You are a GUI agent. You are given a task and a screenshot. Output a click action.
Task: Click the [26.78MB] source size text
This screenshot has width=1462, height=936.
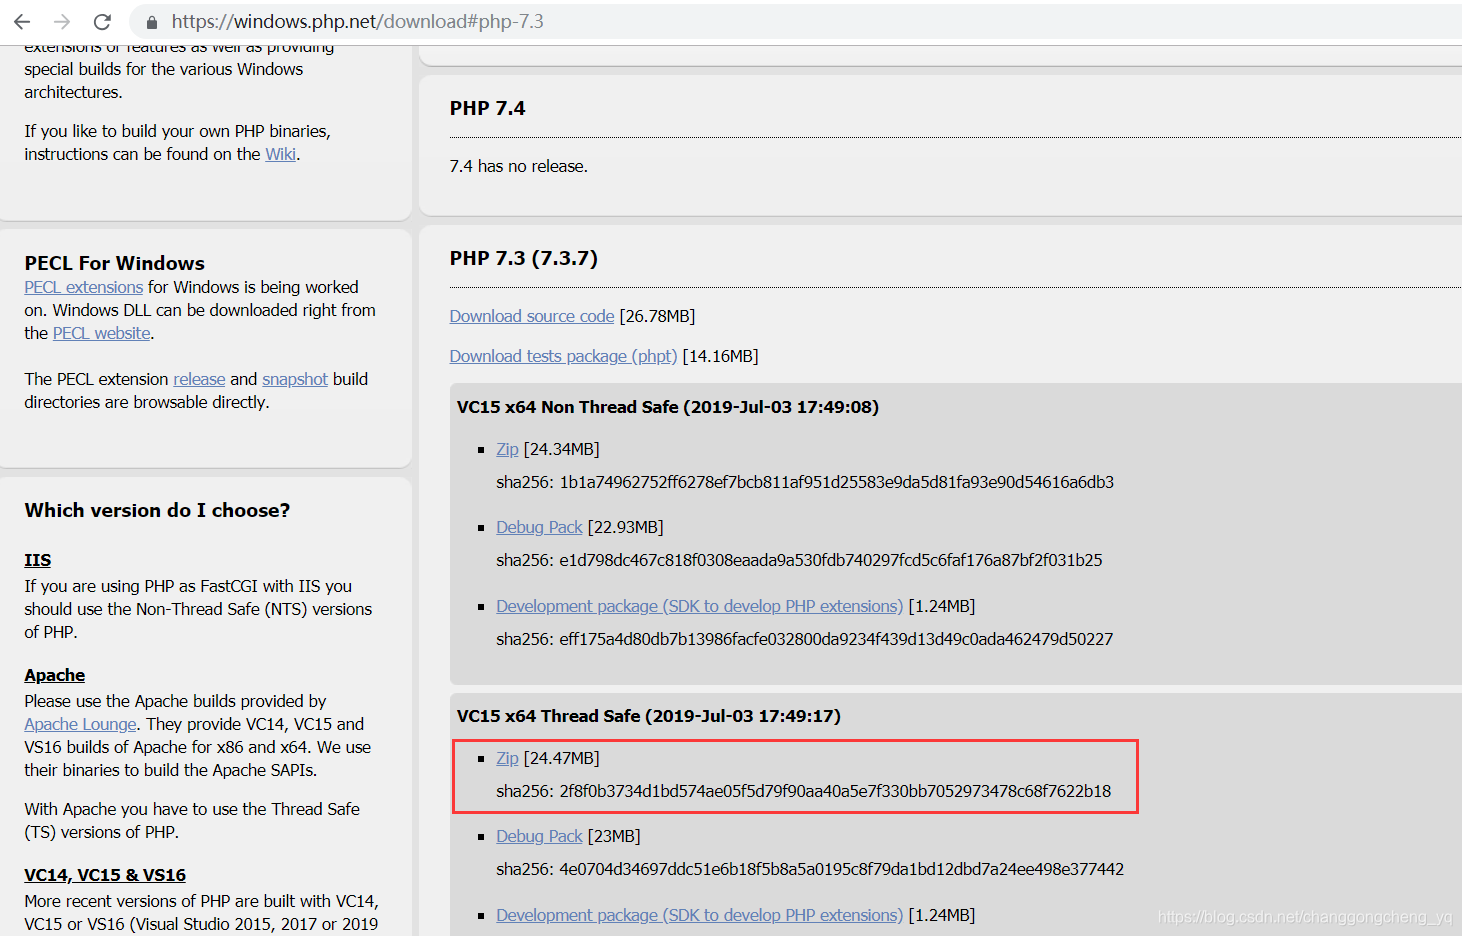click(657, 316)
